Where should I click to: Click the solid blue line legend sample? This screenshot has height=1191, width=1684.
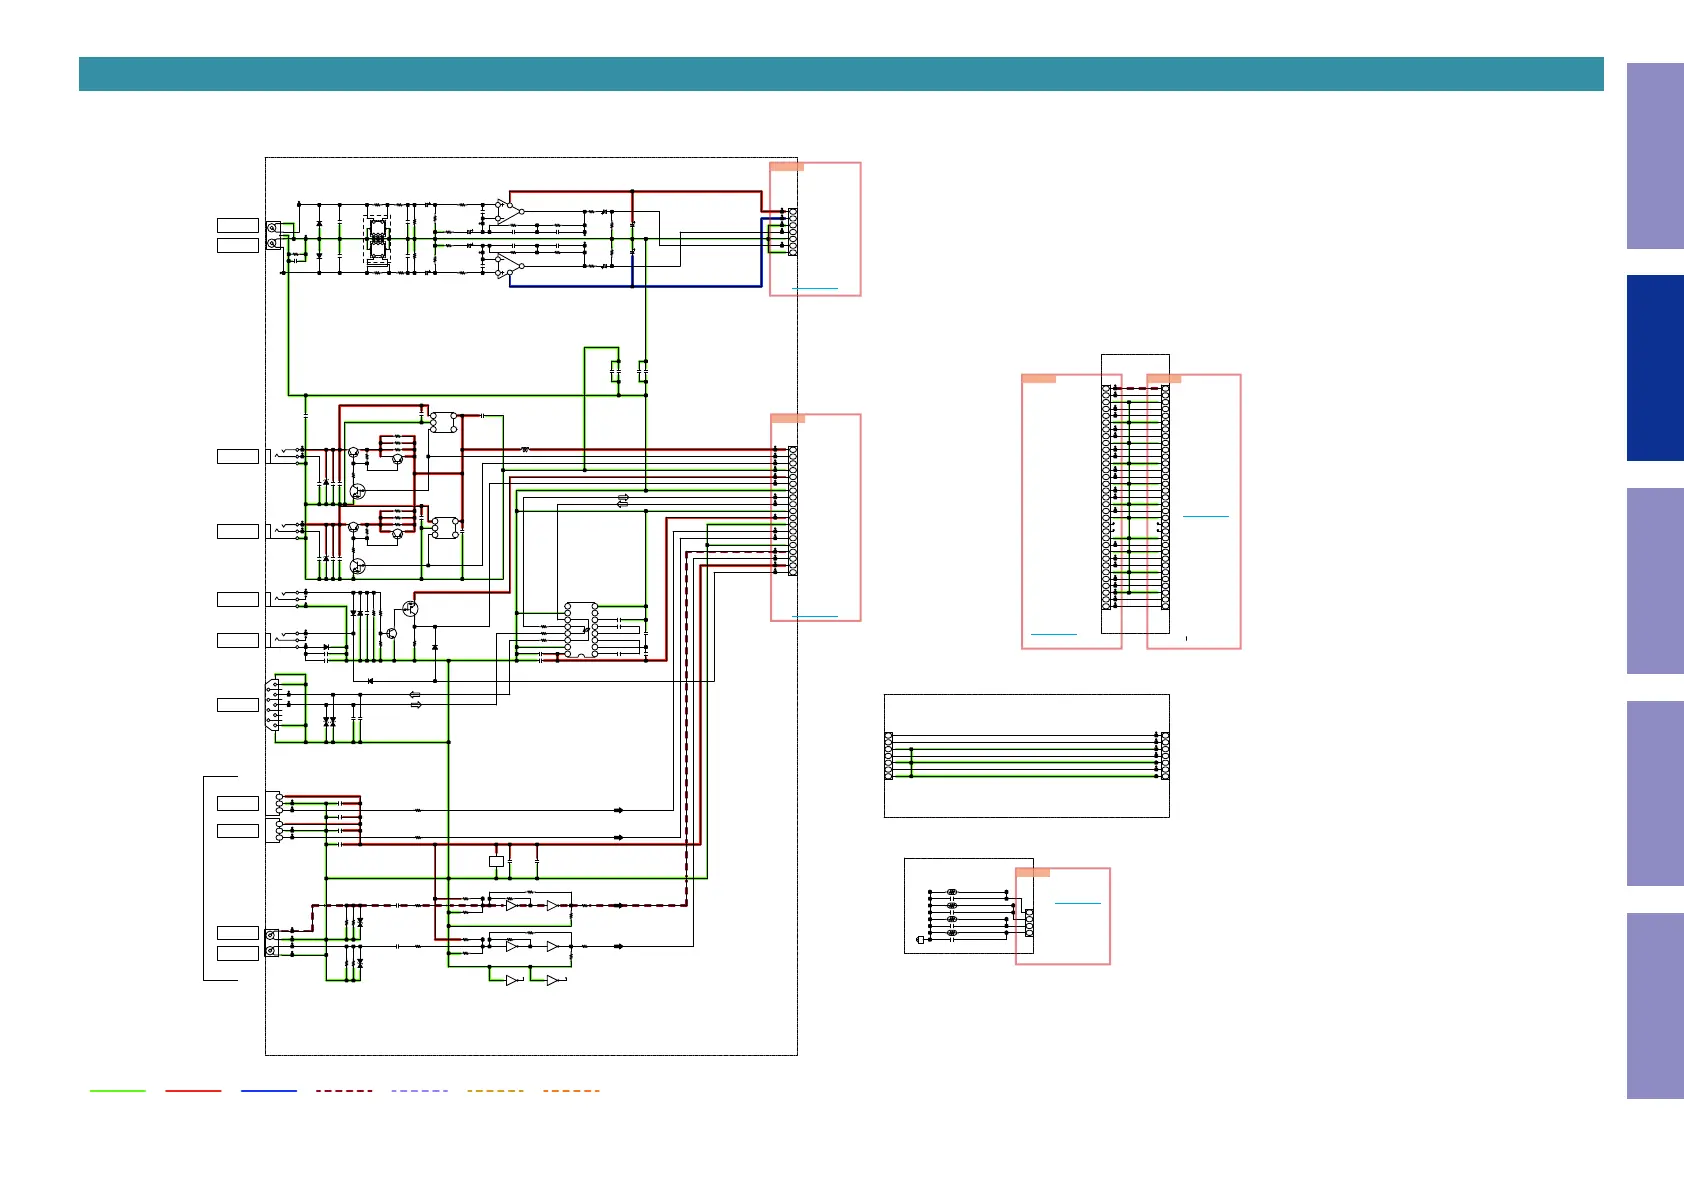click(269, 1091)
